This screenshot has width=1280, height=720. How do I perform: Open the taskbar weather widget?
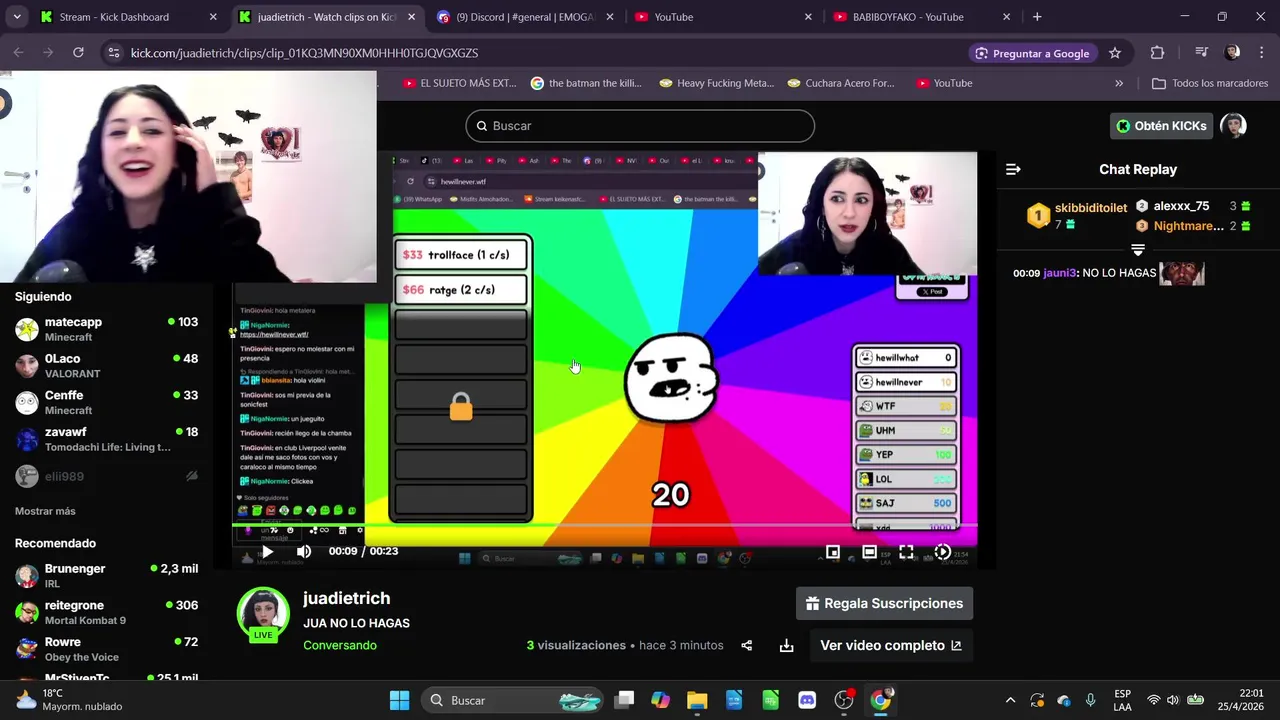tap(68, 700)
